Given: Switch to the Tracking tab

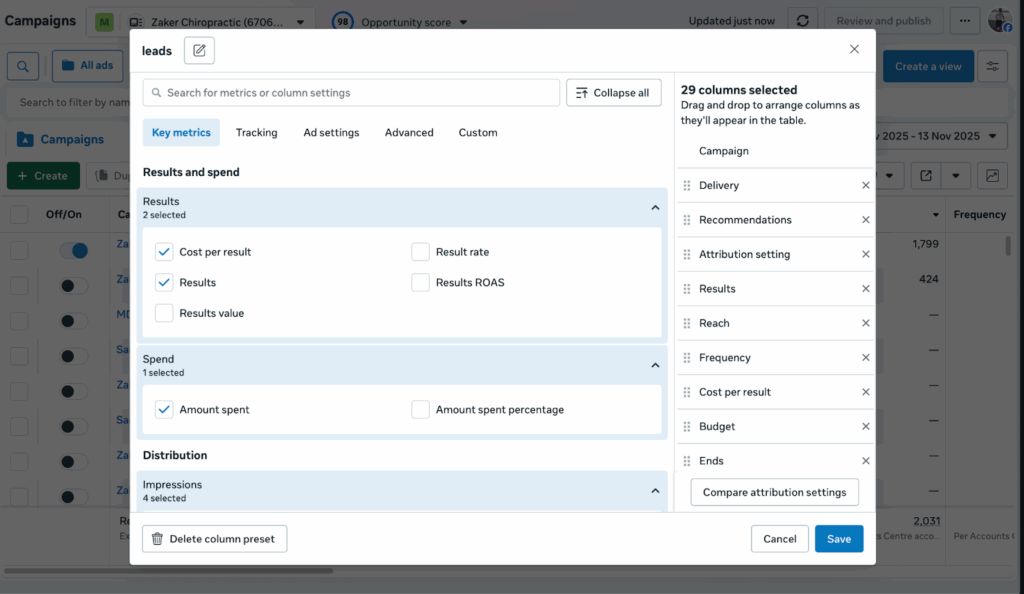Looking at the screenshot, I should (x=256, y=133).
